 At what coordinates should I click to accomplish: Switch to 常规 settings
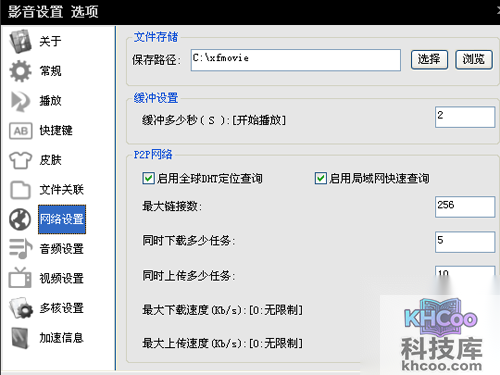coord(50,71)
